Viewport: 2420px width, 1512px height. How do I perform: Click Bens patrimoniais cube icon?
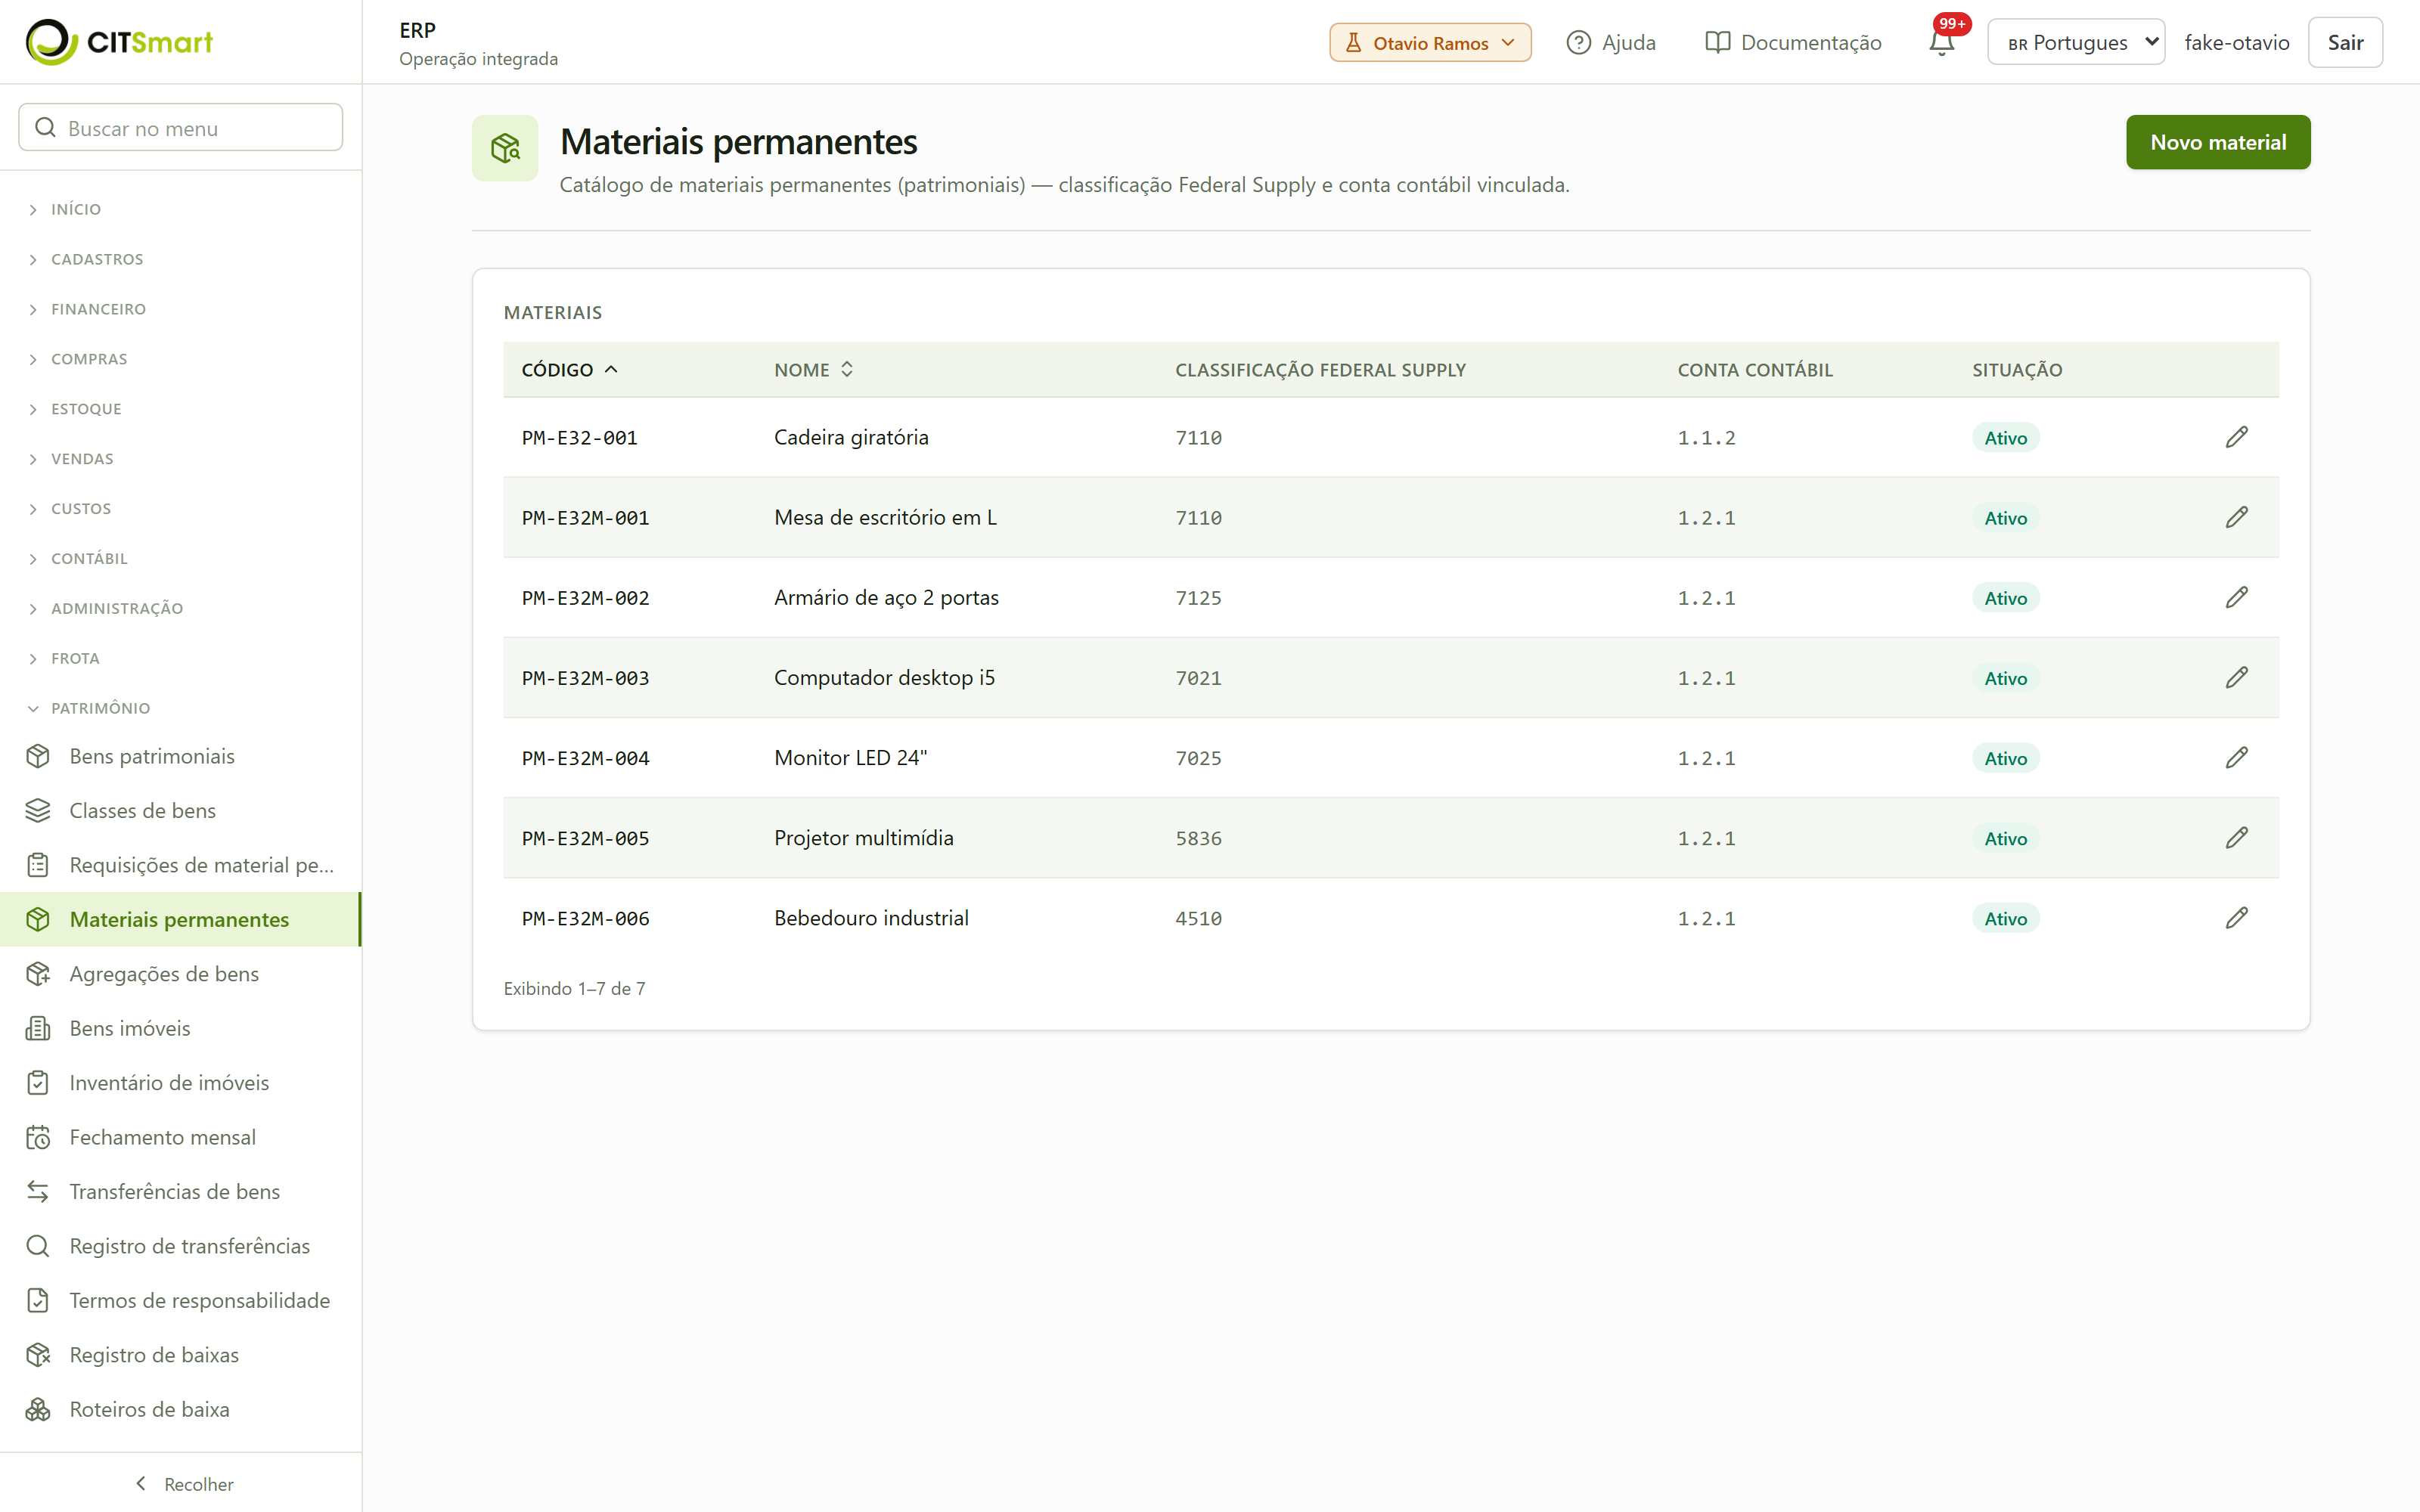(38, 756)
